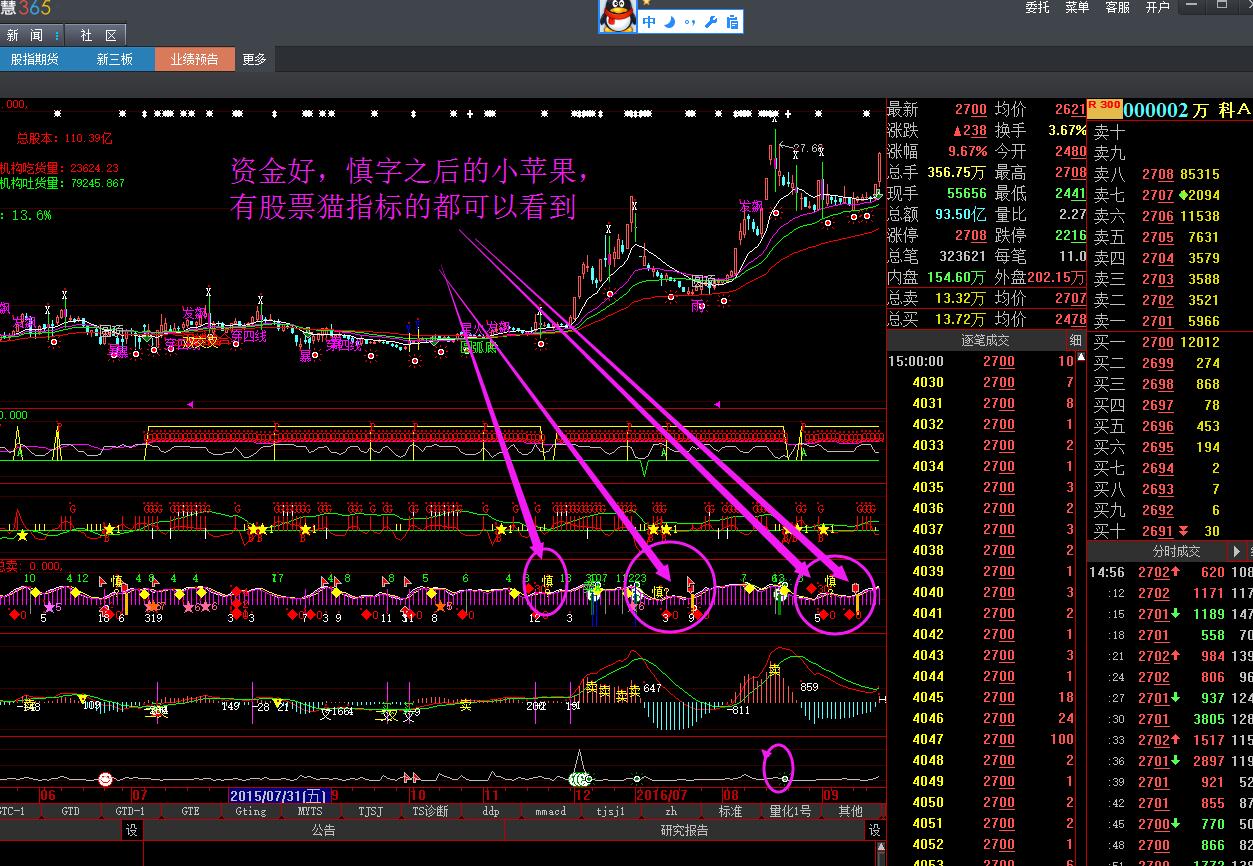Select the TS诊断 indicator tab
The width and height of the screenshot is (1253, 866).
click(x=431, y=811)
